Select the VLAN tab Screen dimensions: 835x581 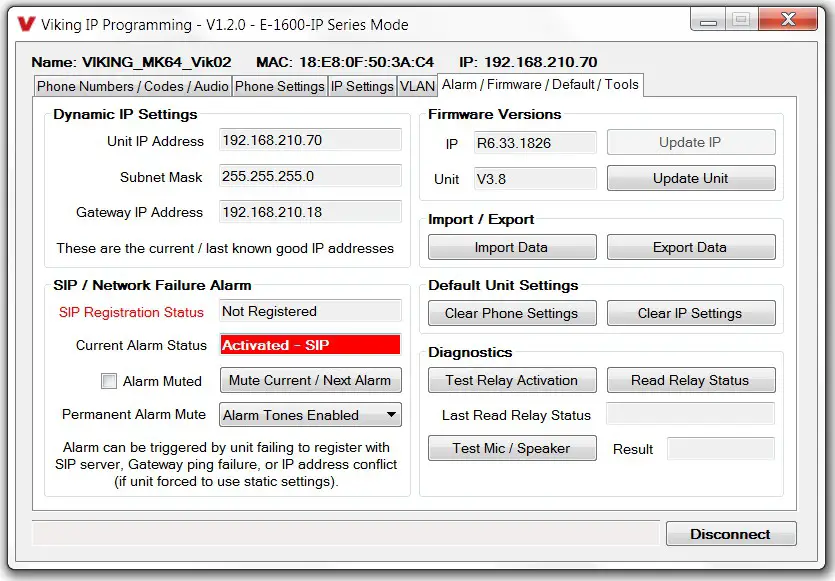pyautogui.click(x=417, y=86)
